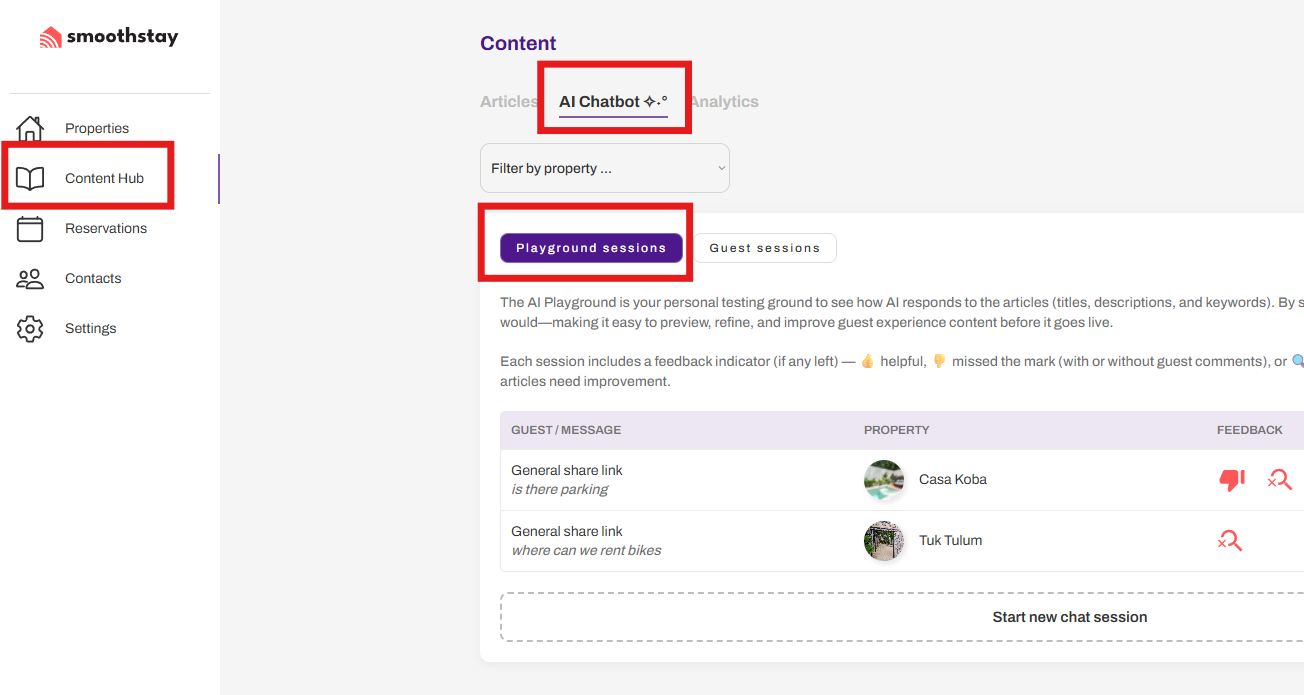Viewport: 1304px width, 695px height.
Task: Click the smoothstay logo icon
Action: click(x=50, y=38)
